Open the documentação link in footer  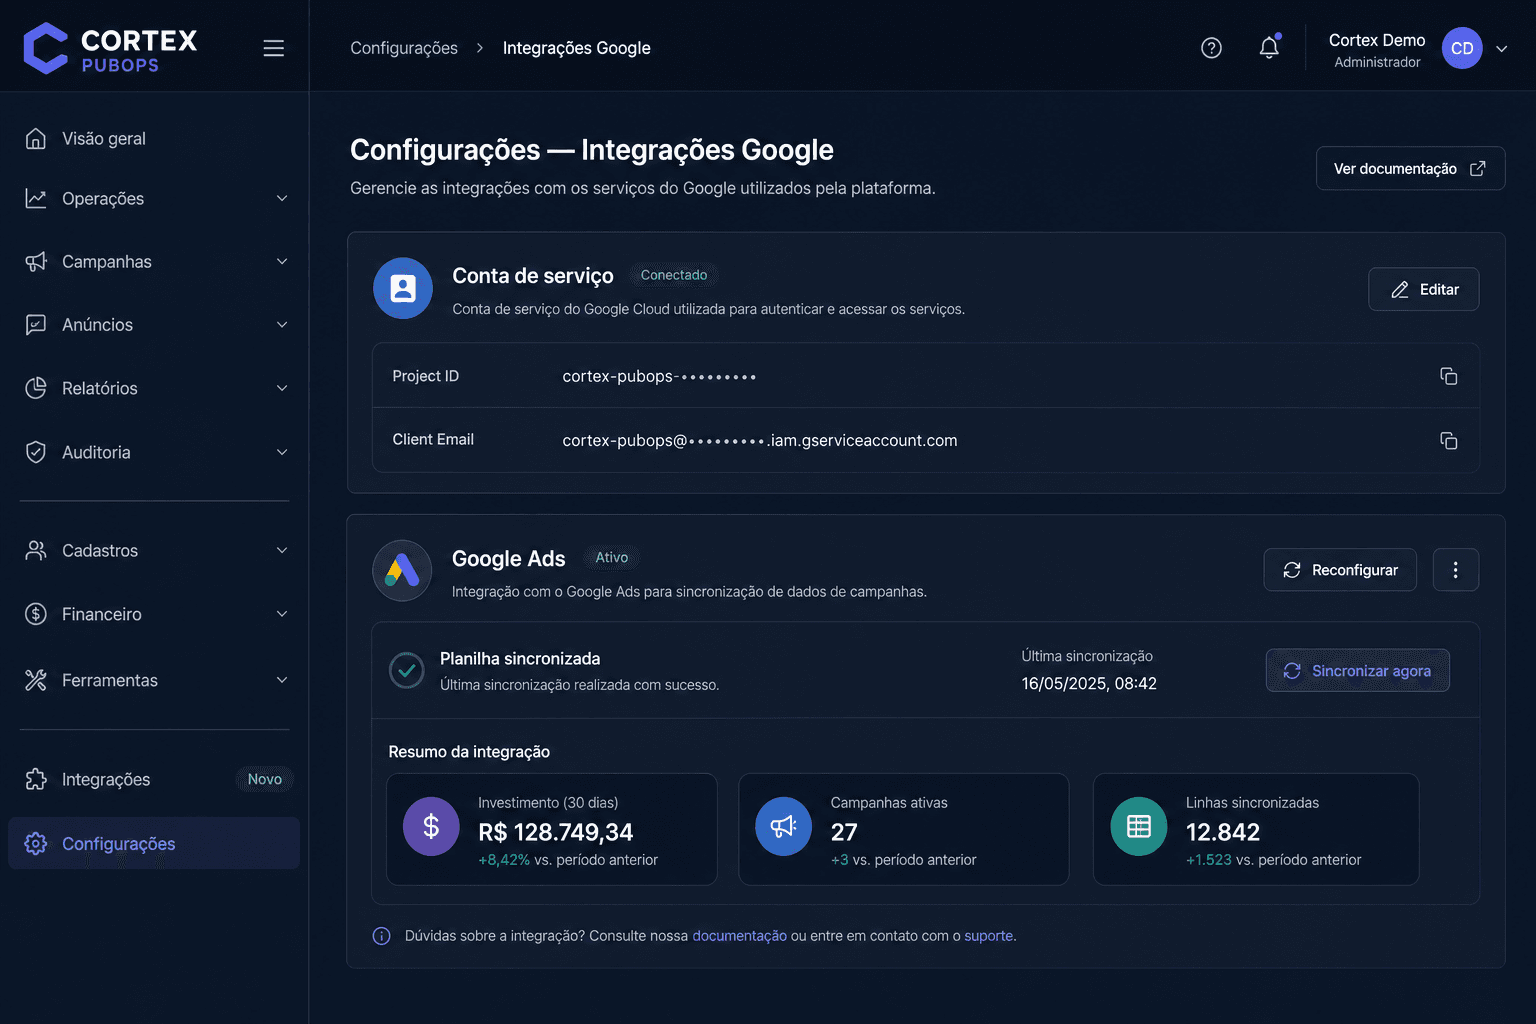[x=739, y=936]
